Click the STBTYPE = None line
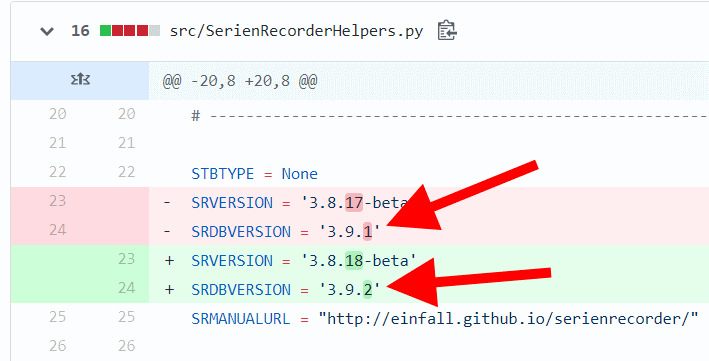Image resolution: width=709 pixels, height=361 pixels. tap(255, 174)
